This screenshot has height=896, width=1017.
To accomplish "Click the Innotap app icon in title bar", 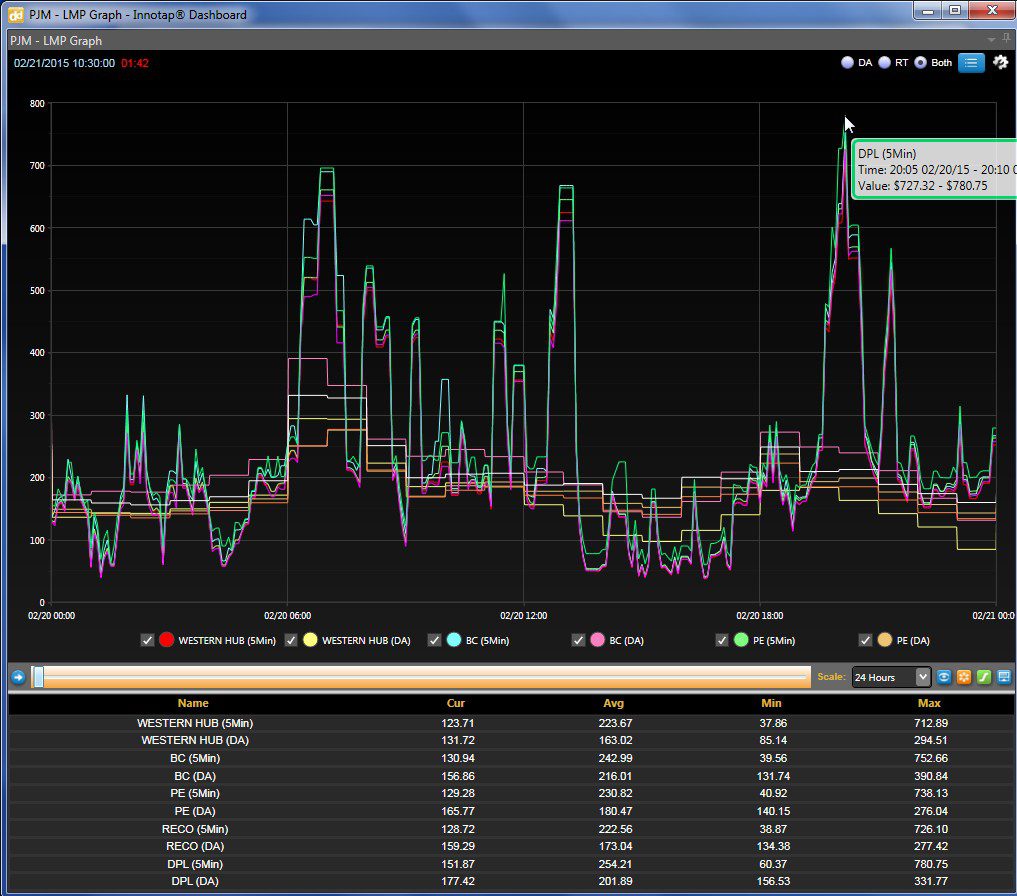I will [x=16, y=14].
